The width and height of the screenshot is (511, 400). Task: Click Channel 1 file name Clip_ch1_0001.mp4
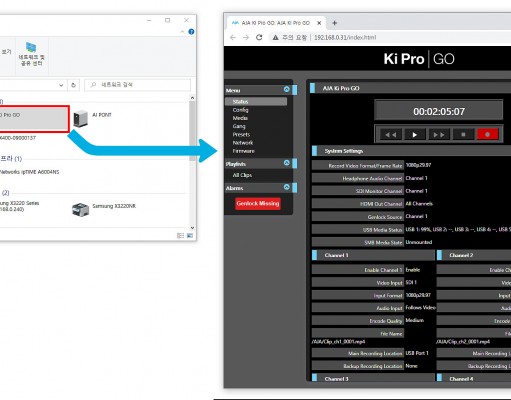(338, 342)
